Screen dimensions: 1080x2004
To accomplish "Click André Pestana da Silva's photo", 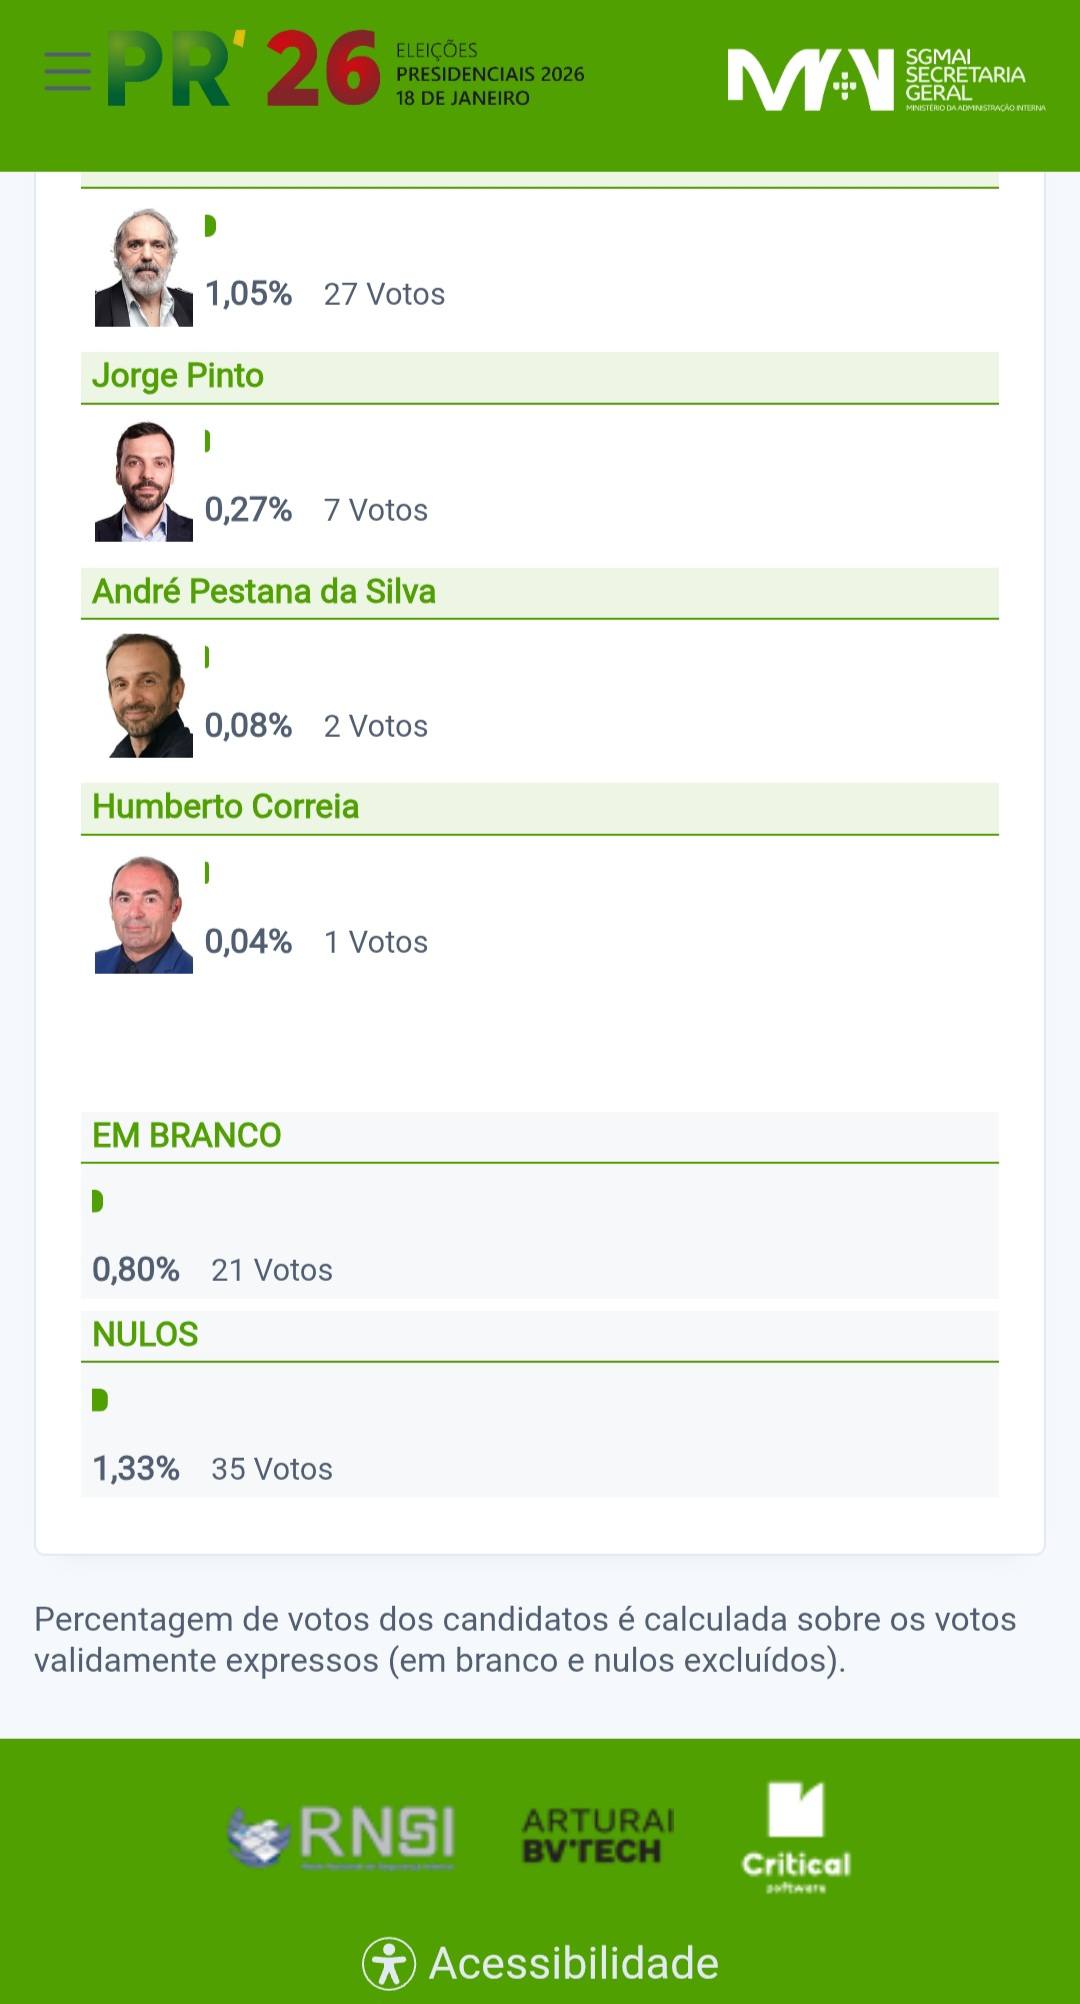I will click(146, 696).
